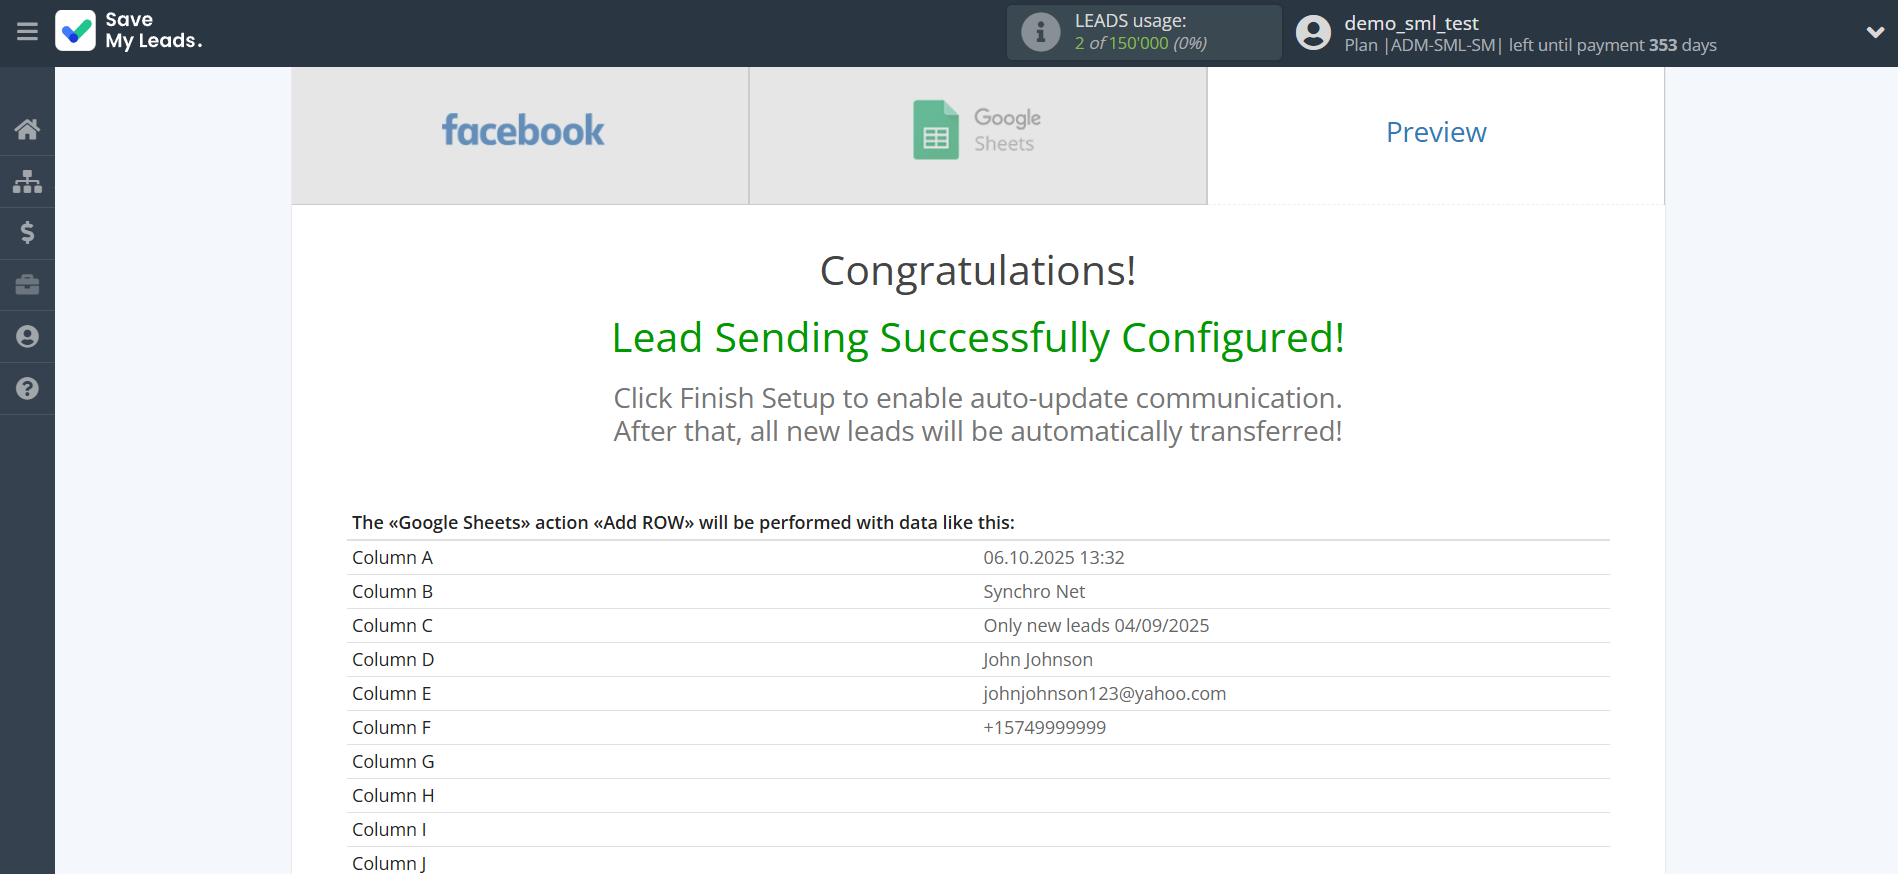
Task: Open profile user icon in sidebar
Action: pyautogui.click(x=27, y=337)
